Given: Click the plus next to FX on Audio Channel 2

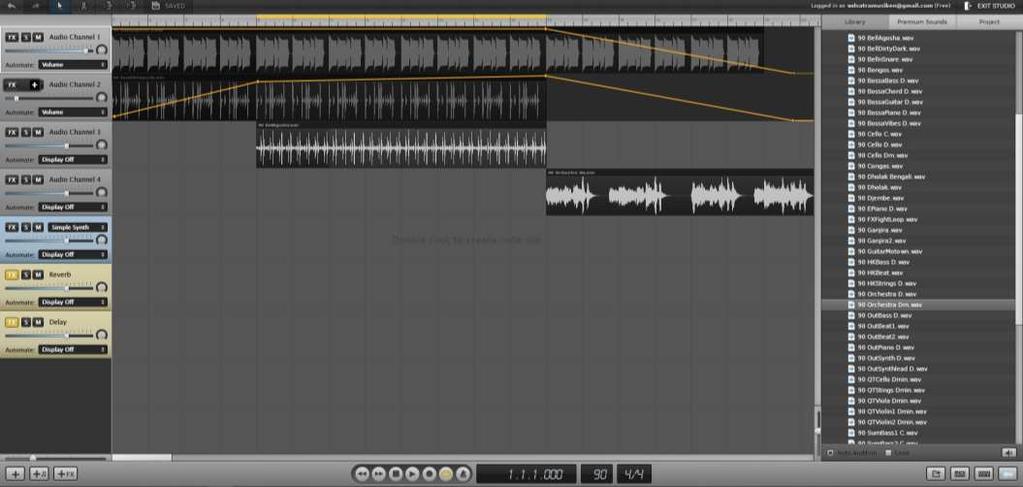Looking at the screenshot, I should pos(35,85).
